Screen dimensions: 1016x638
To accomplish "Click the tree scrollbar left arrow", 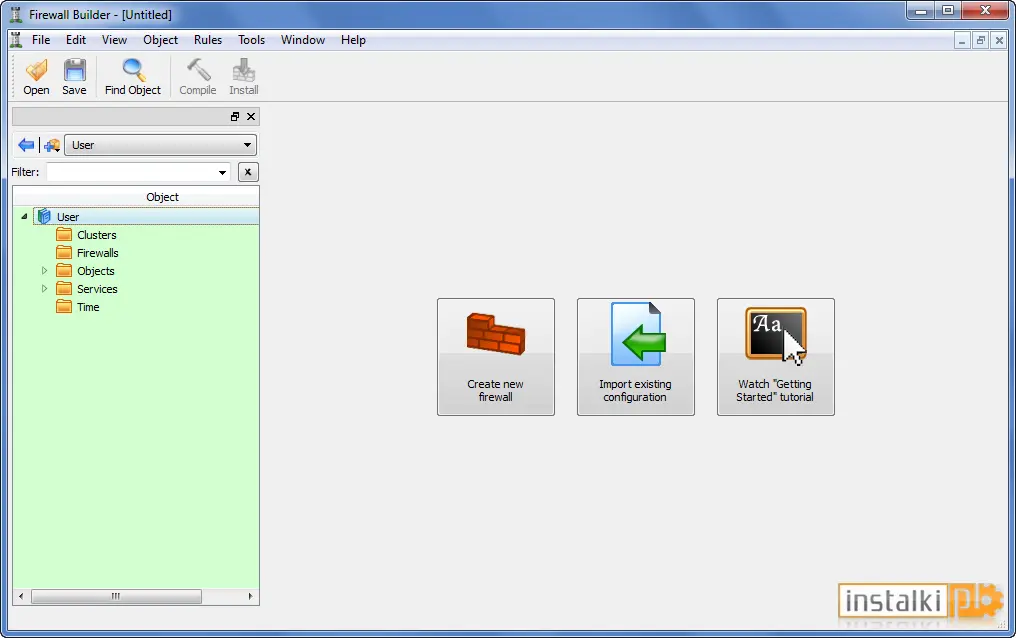I will tap(21, 596).
